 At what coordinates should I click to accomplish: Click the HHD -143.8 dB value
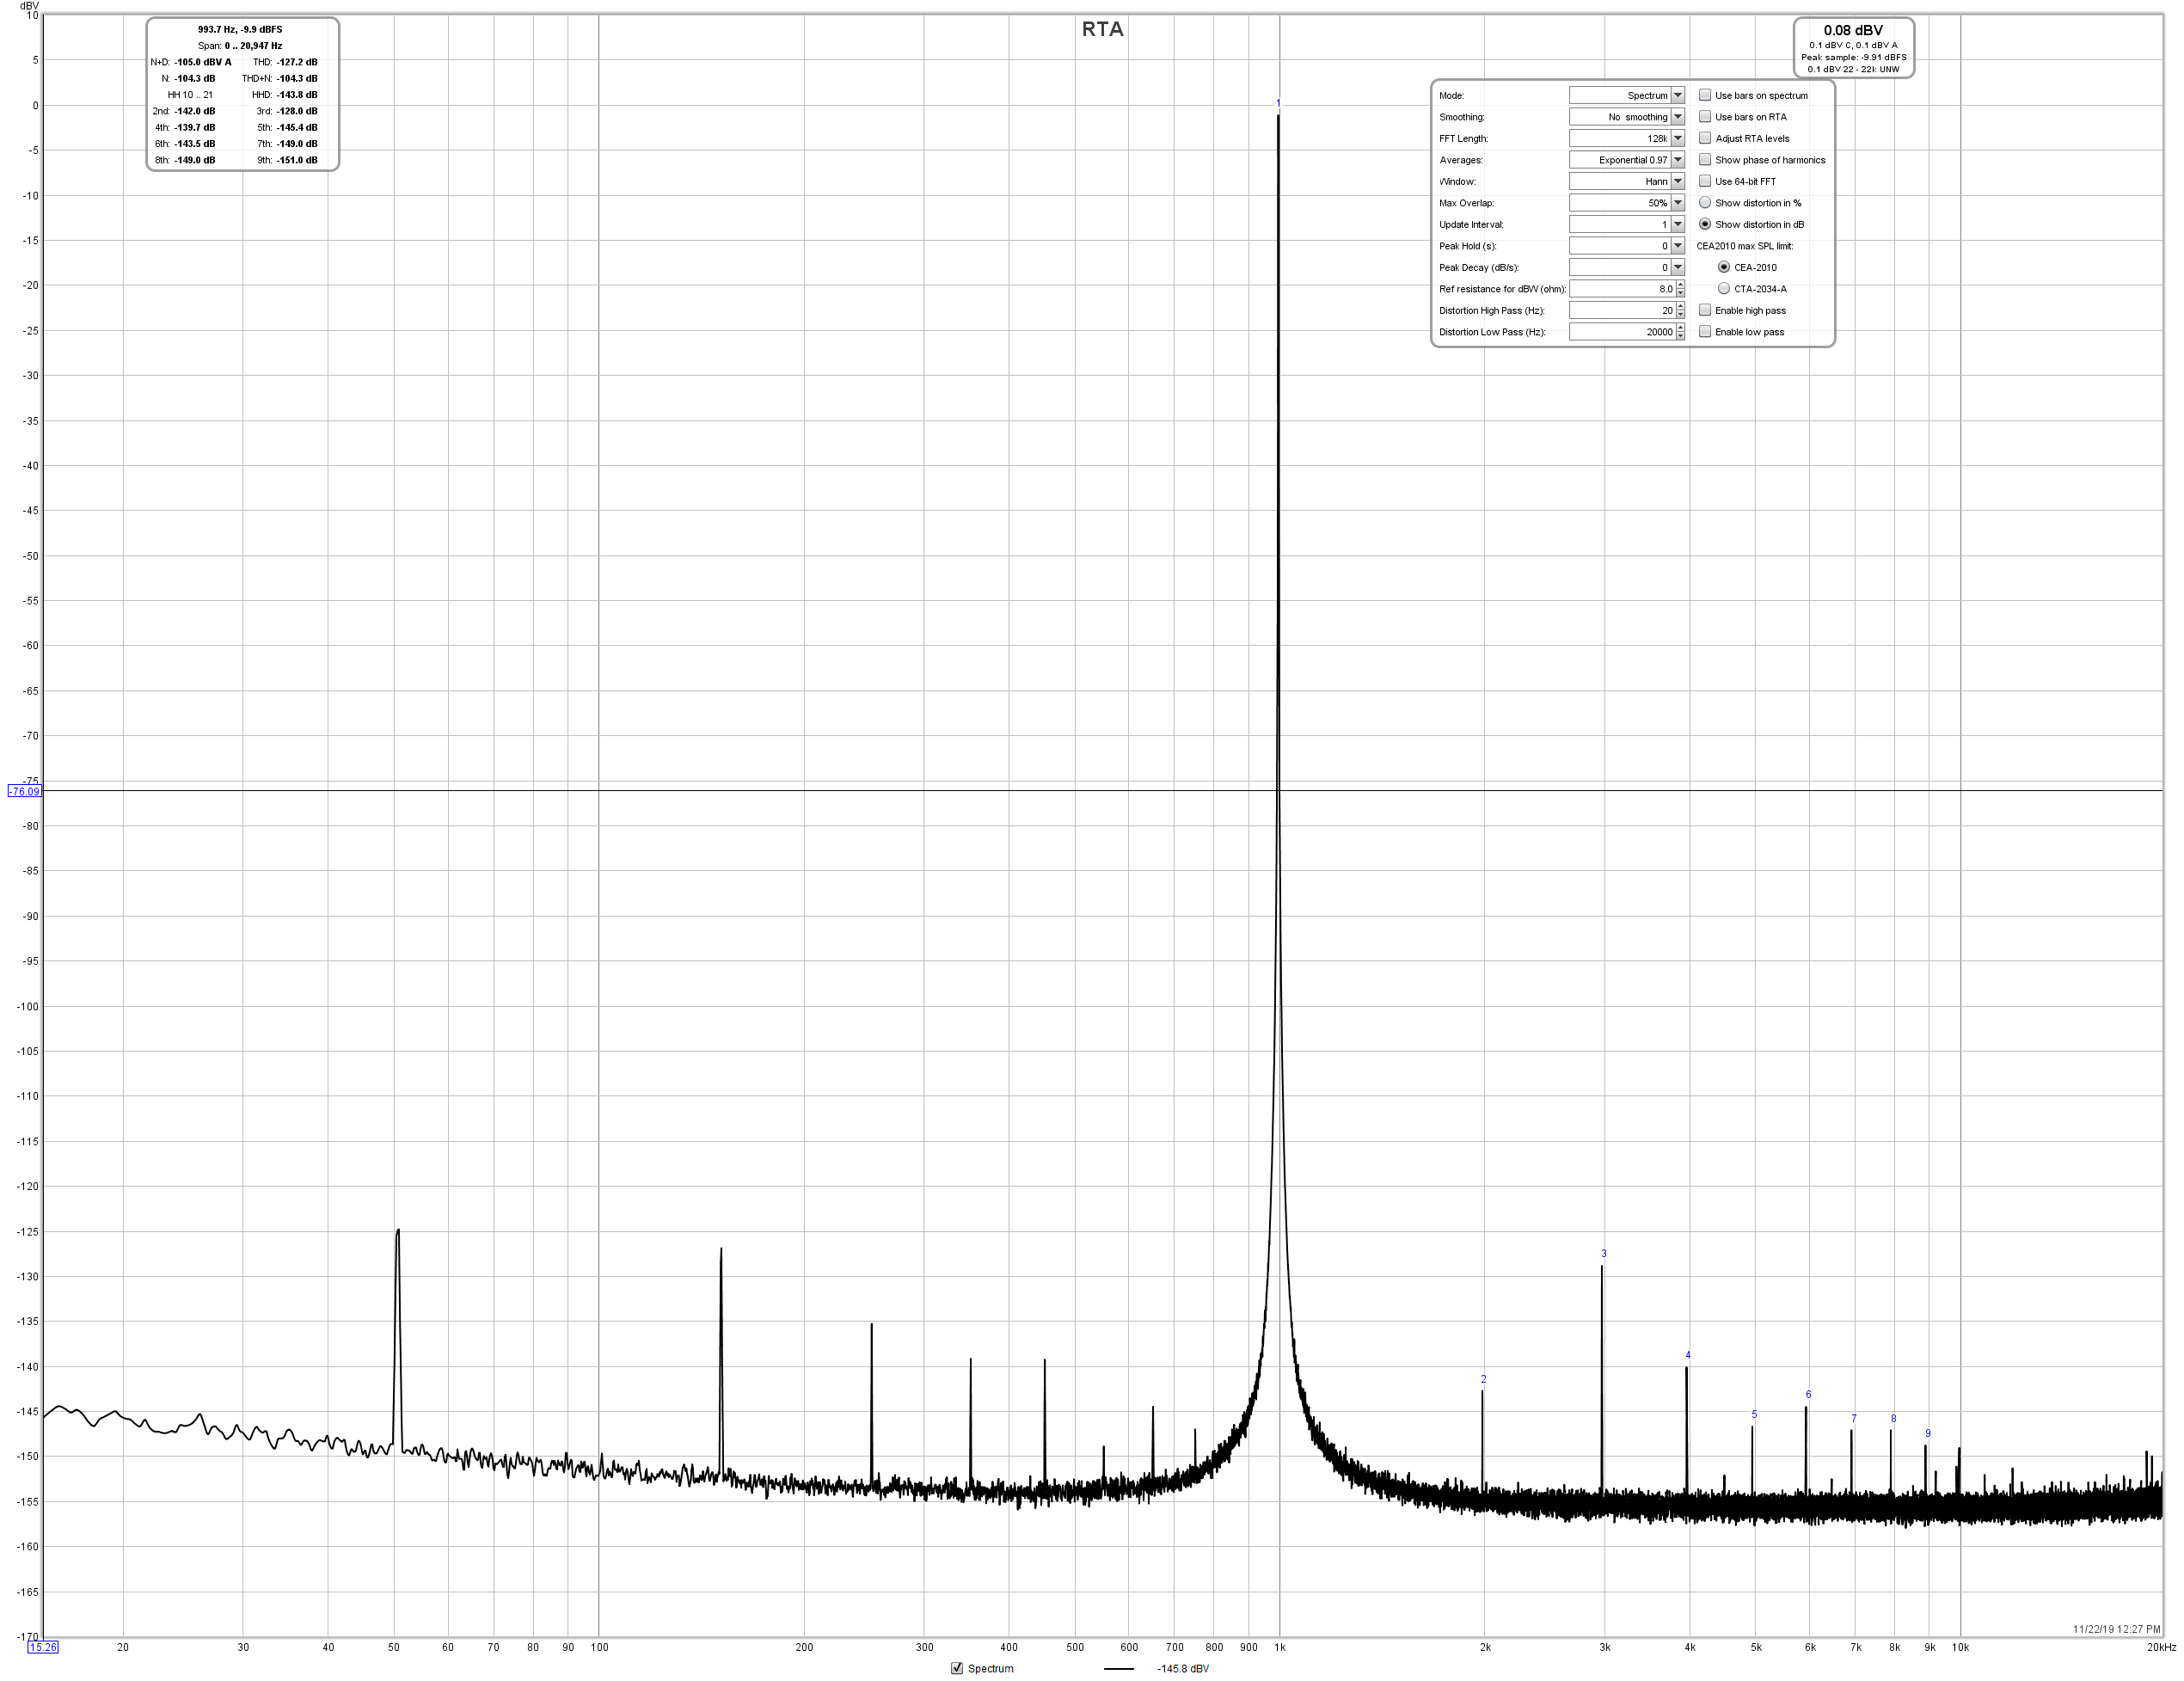[x=297, y=94]
